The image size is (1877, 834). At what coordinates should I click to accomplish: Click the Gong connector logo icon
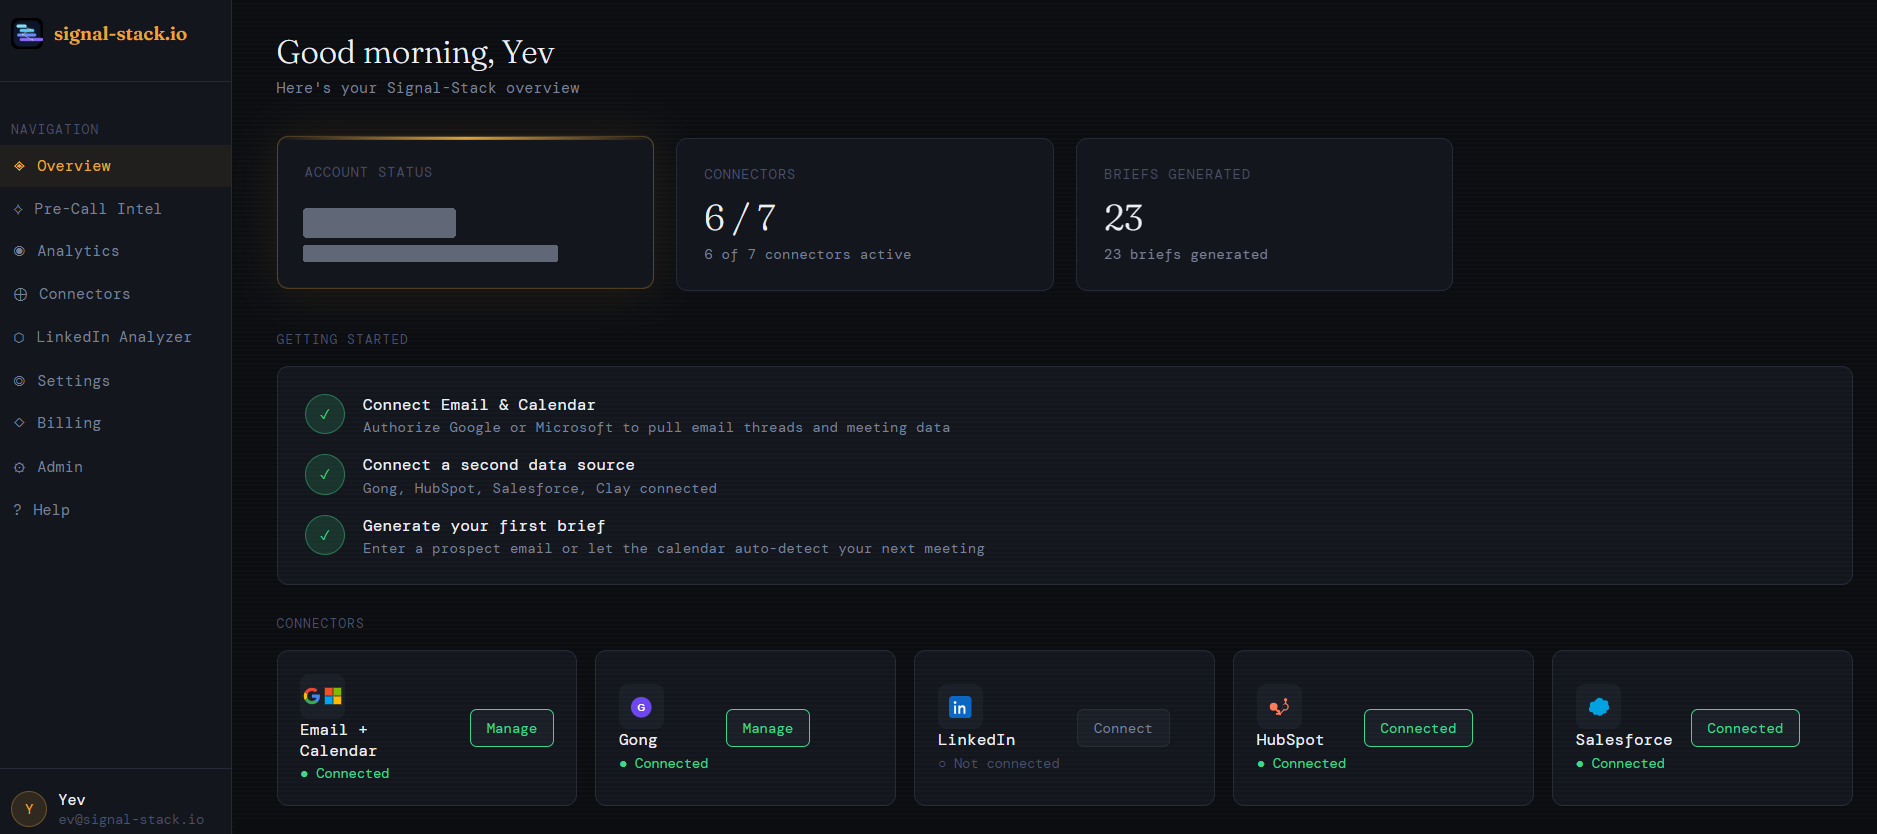(641, 707)
